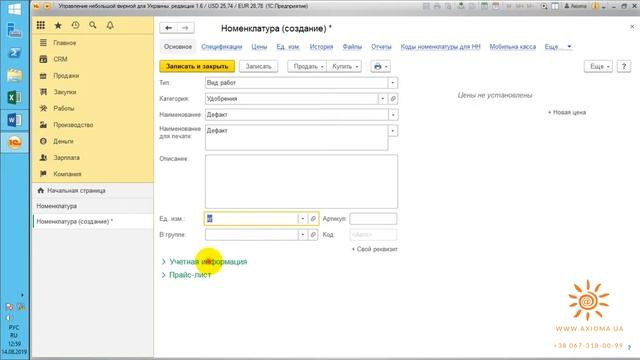Go to the Главное section
This screenshot has width=640, height=360.
point(64,43)
